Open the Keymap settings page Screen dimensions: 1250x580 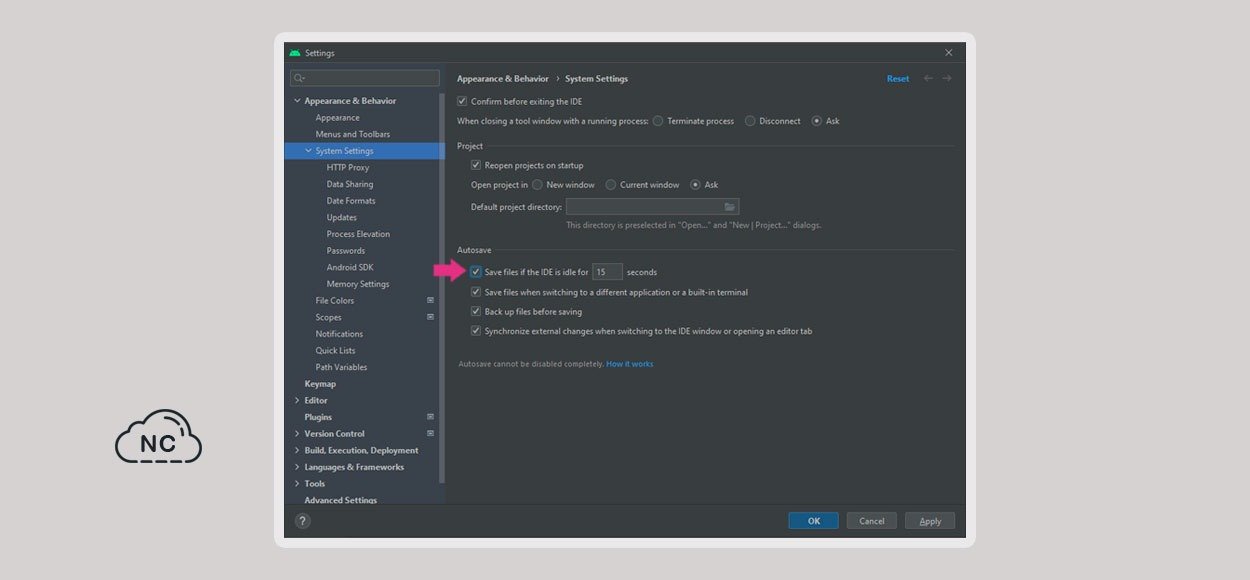point(320,384)
